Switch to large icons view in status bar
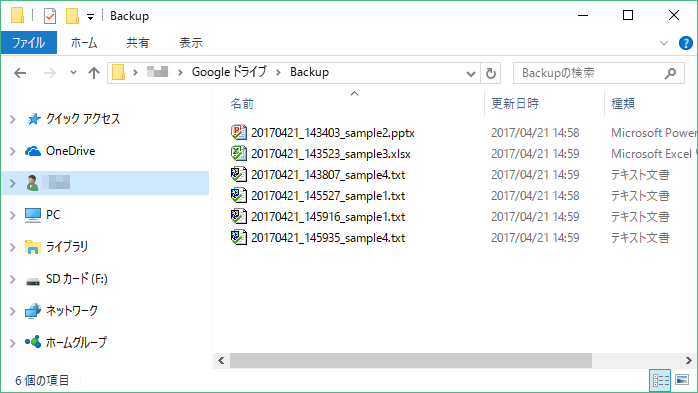The image size is (698, 393). [x=682, y=380]
